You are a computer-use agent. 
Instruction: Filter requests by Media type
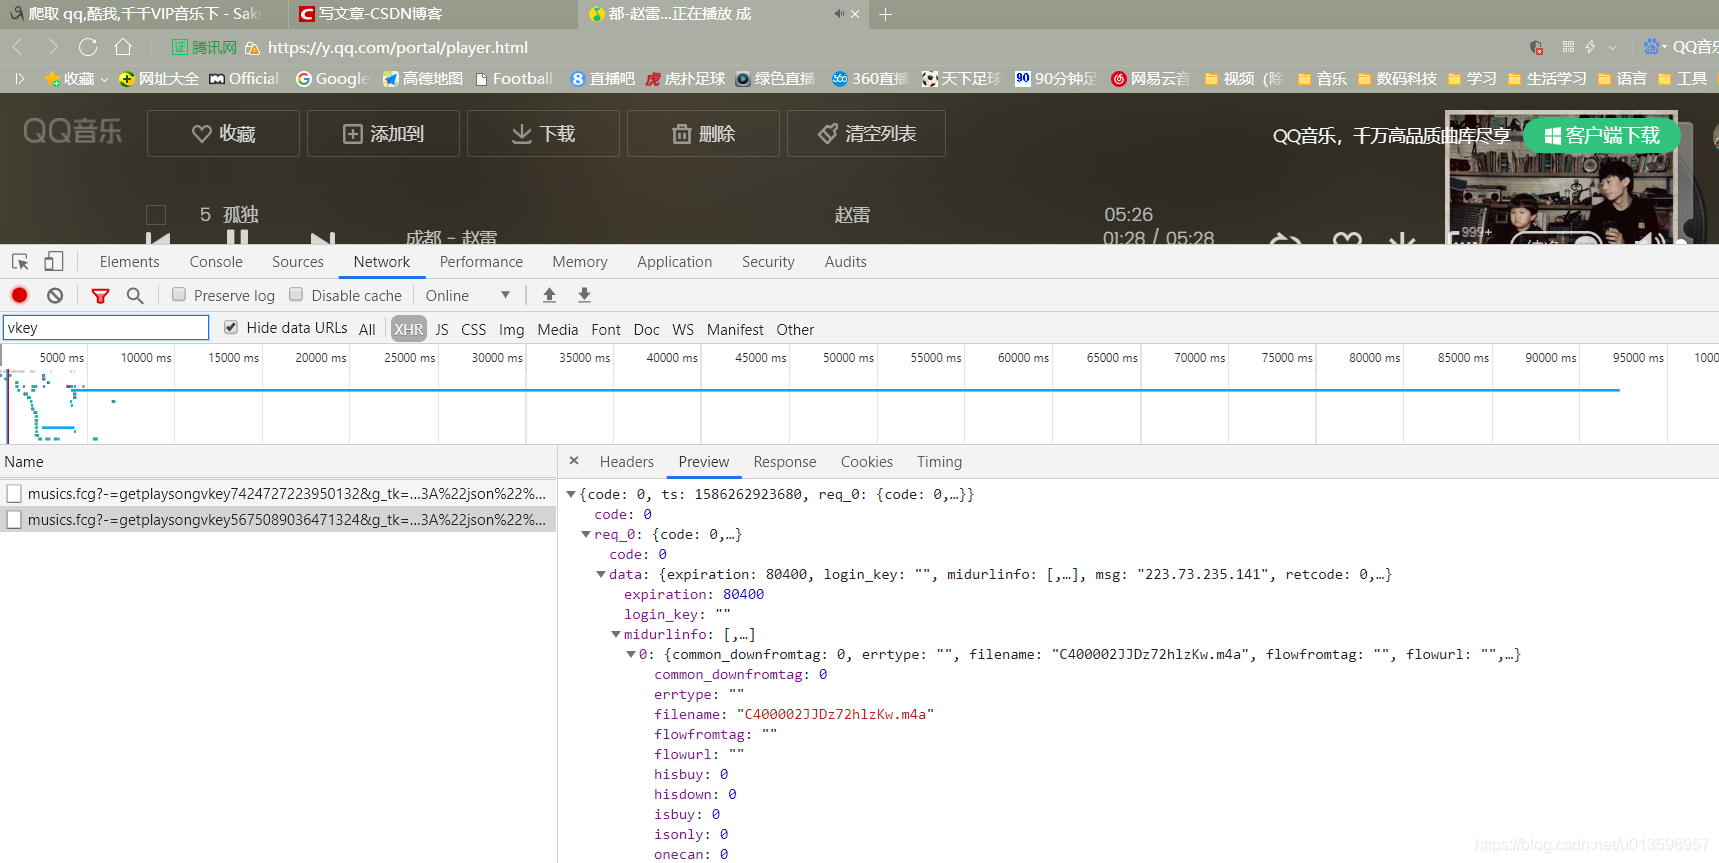coord(558,329)
